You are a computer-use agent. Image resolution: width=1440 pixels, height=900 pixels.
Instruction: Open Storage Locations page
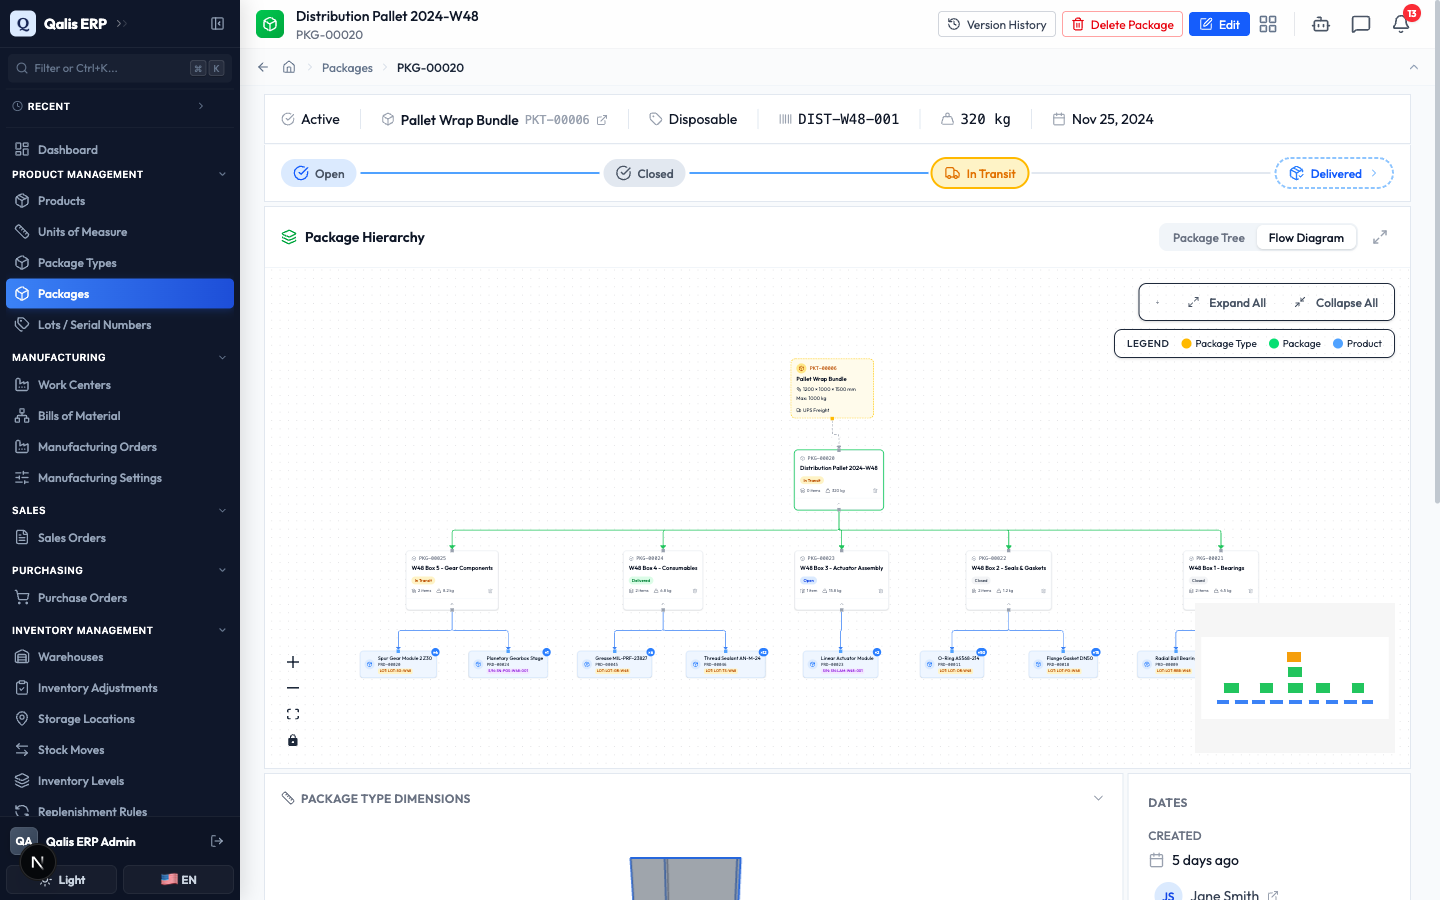[120, 719]
